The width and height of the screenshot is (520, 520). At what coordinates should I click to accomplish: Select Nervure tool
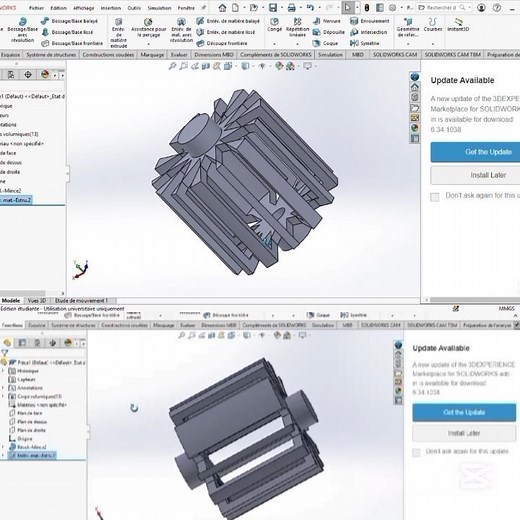coord(327,21)
